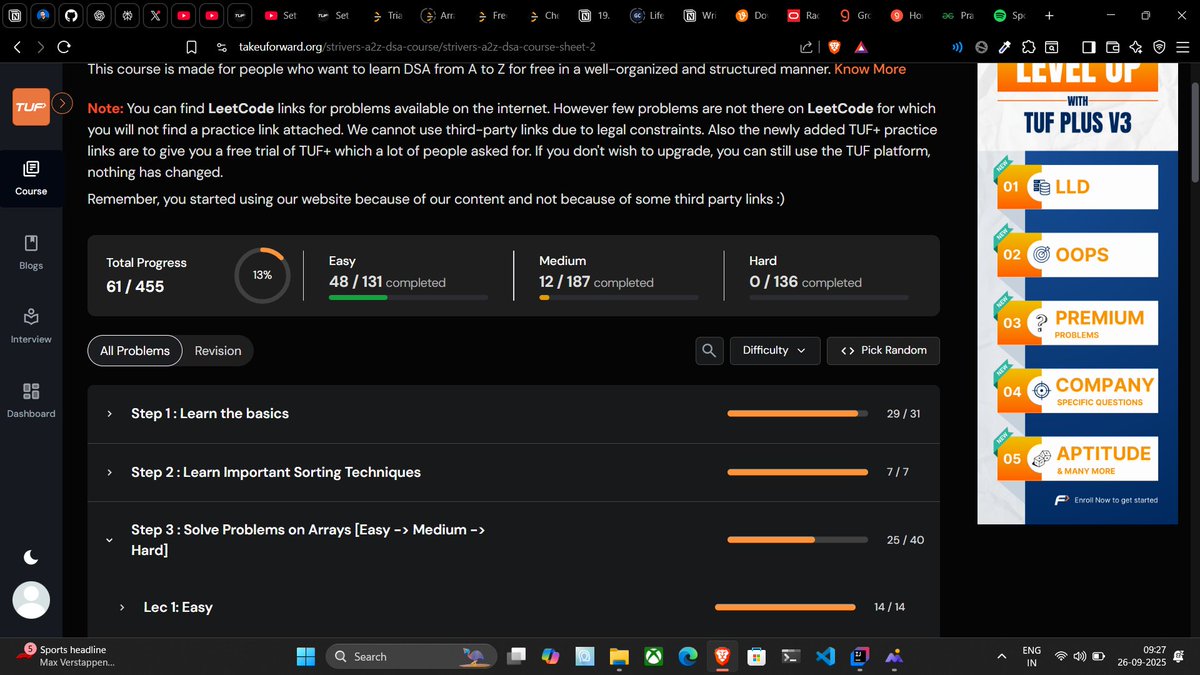Click the problem search magnifier icon
The width and height of the screenshot is (1200, 675).
tap(709, 350)
